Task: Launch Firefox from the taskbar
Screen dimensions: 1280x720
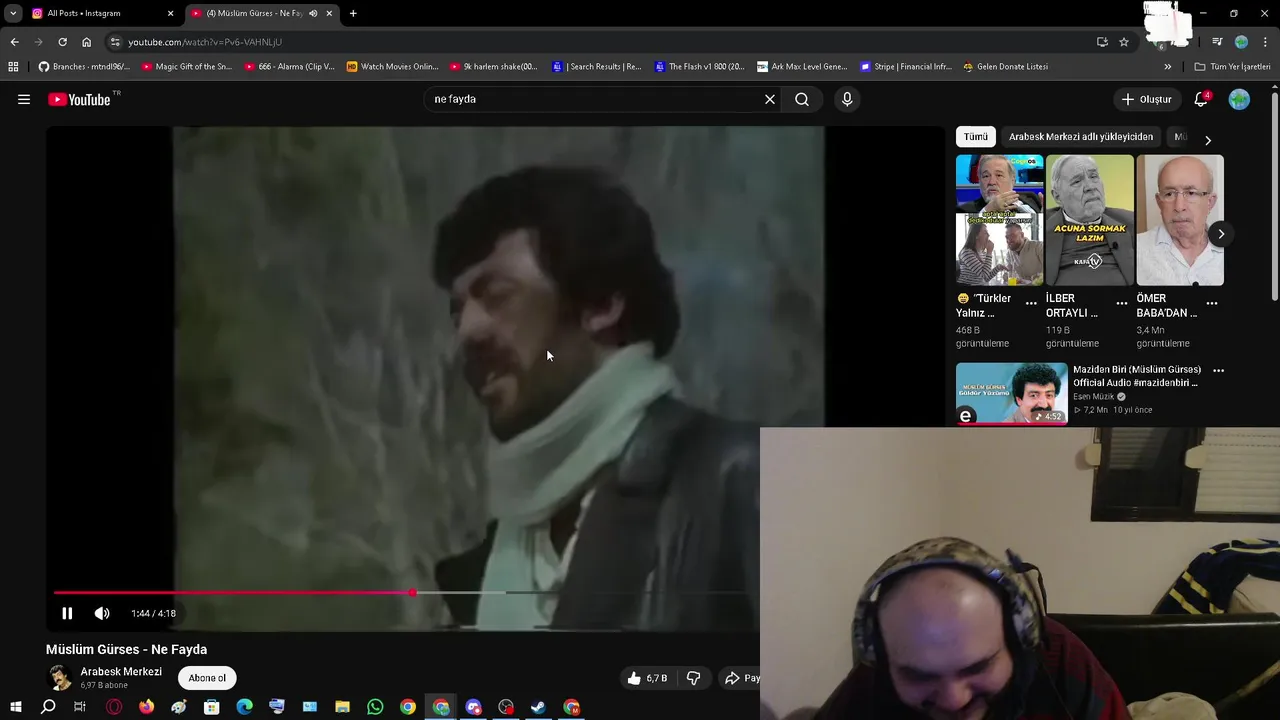Action: [x=147, y=707]
